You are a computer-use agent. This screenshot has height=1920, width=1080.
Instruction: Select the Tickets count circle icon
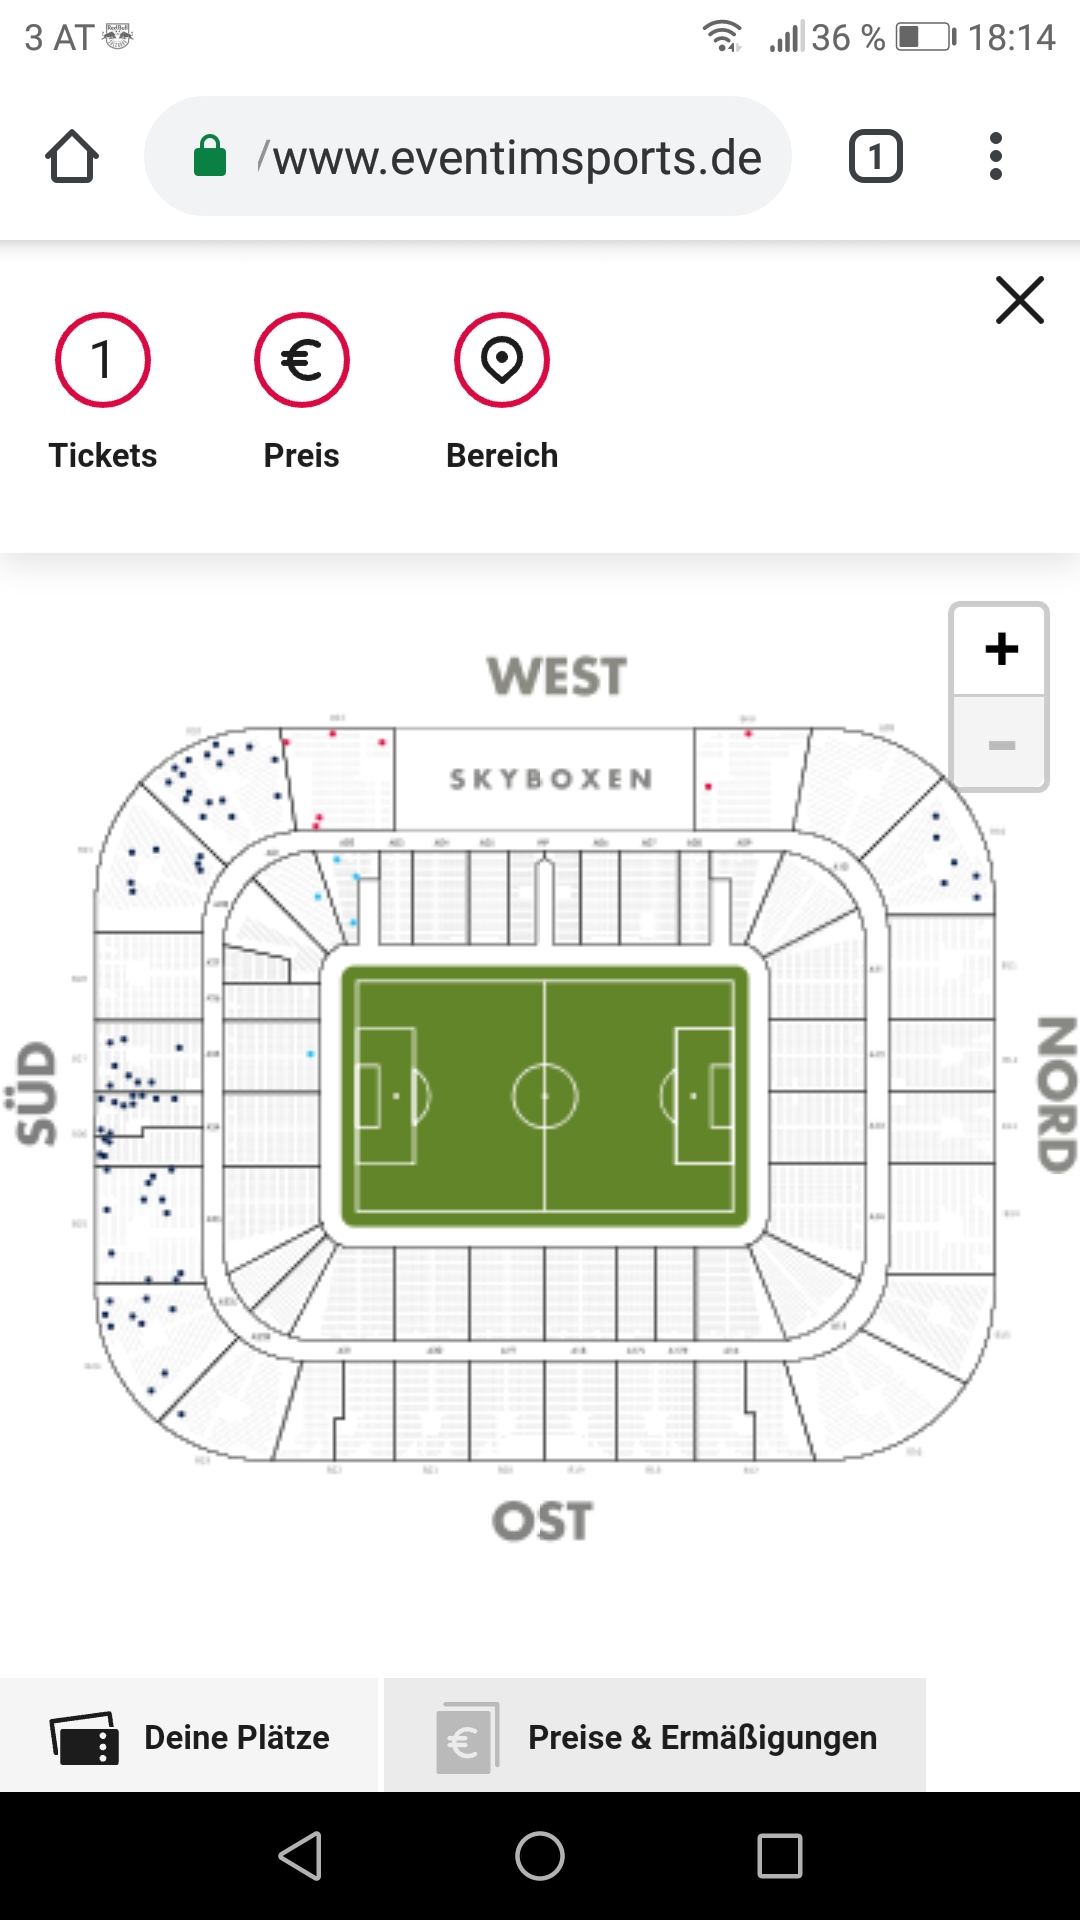103,360
